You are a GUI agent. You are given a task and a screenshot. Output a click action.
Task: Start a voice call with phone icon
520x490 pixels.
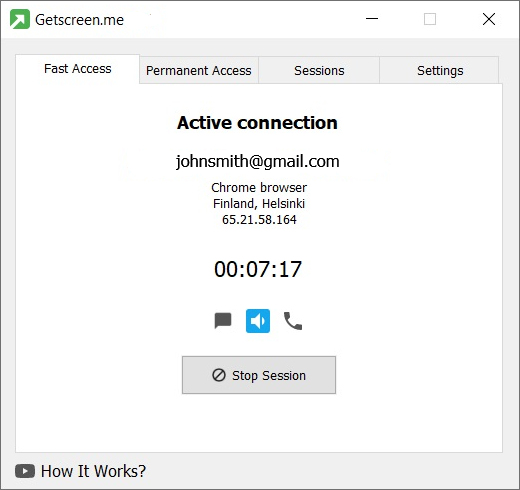coord(293,321)
